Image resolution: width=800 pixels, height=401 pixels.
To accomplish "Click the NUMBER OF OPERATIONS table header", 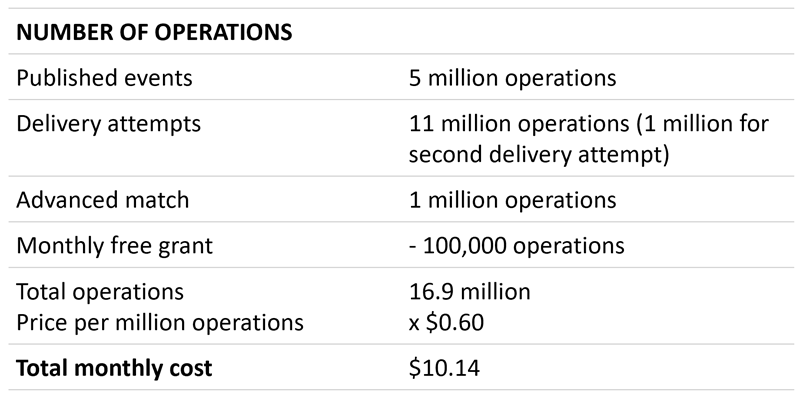I will 154,31.
